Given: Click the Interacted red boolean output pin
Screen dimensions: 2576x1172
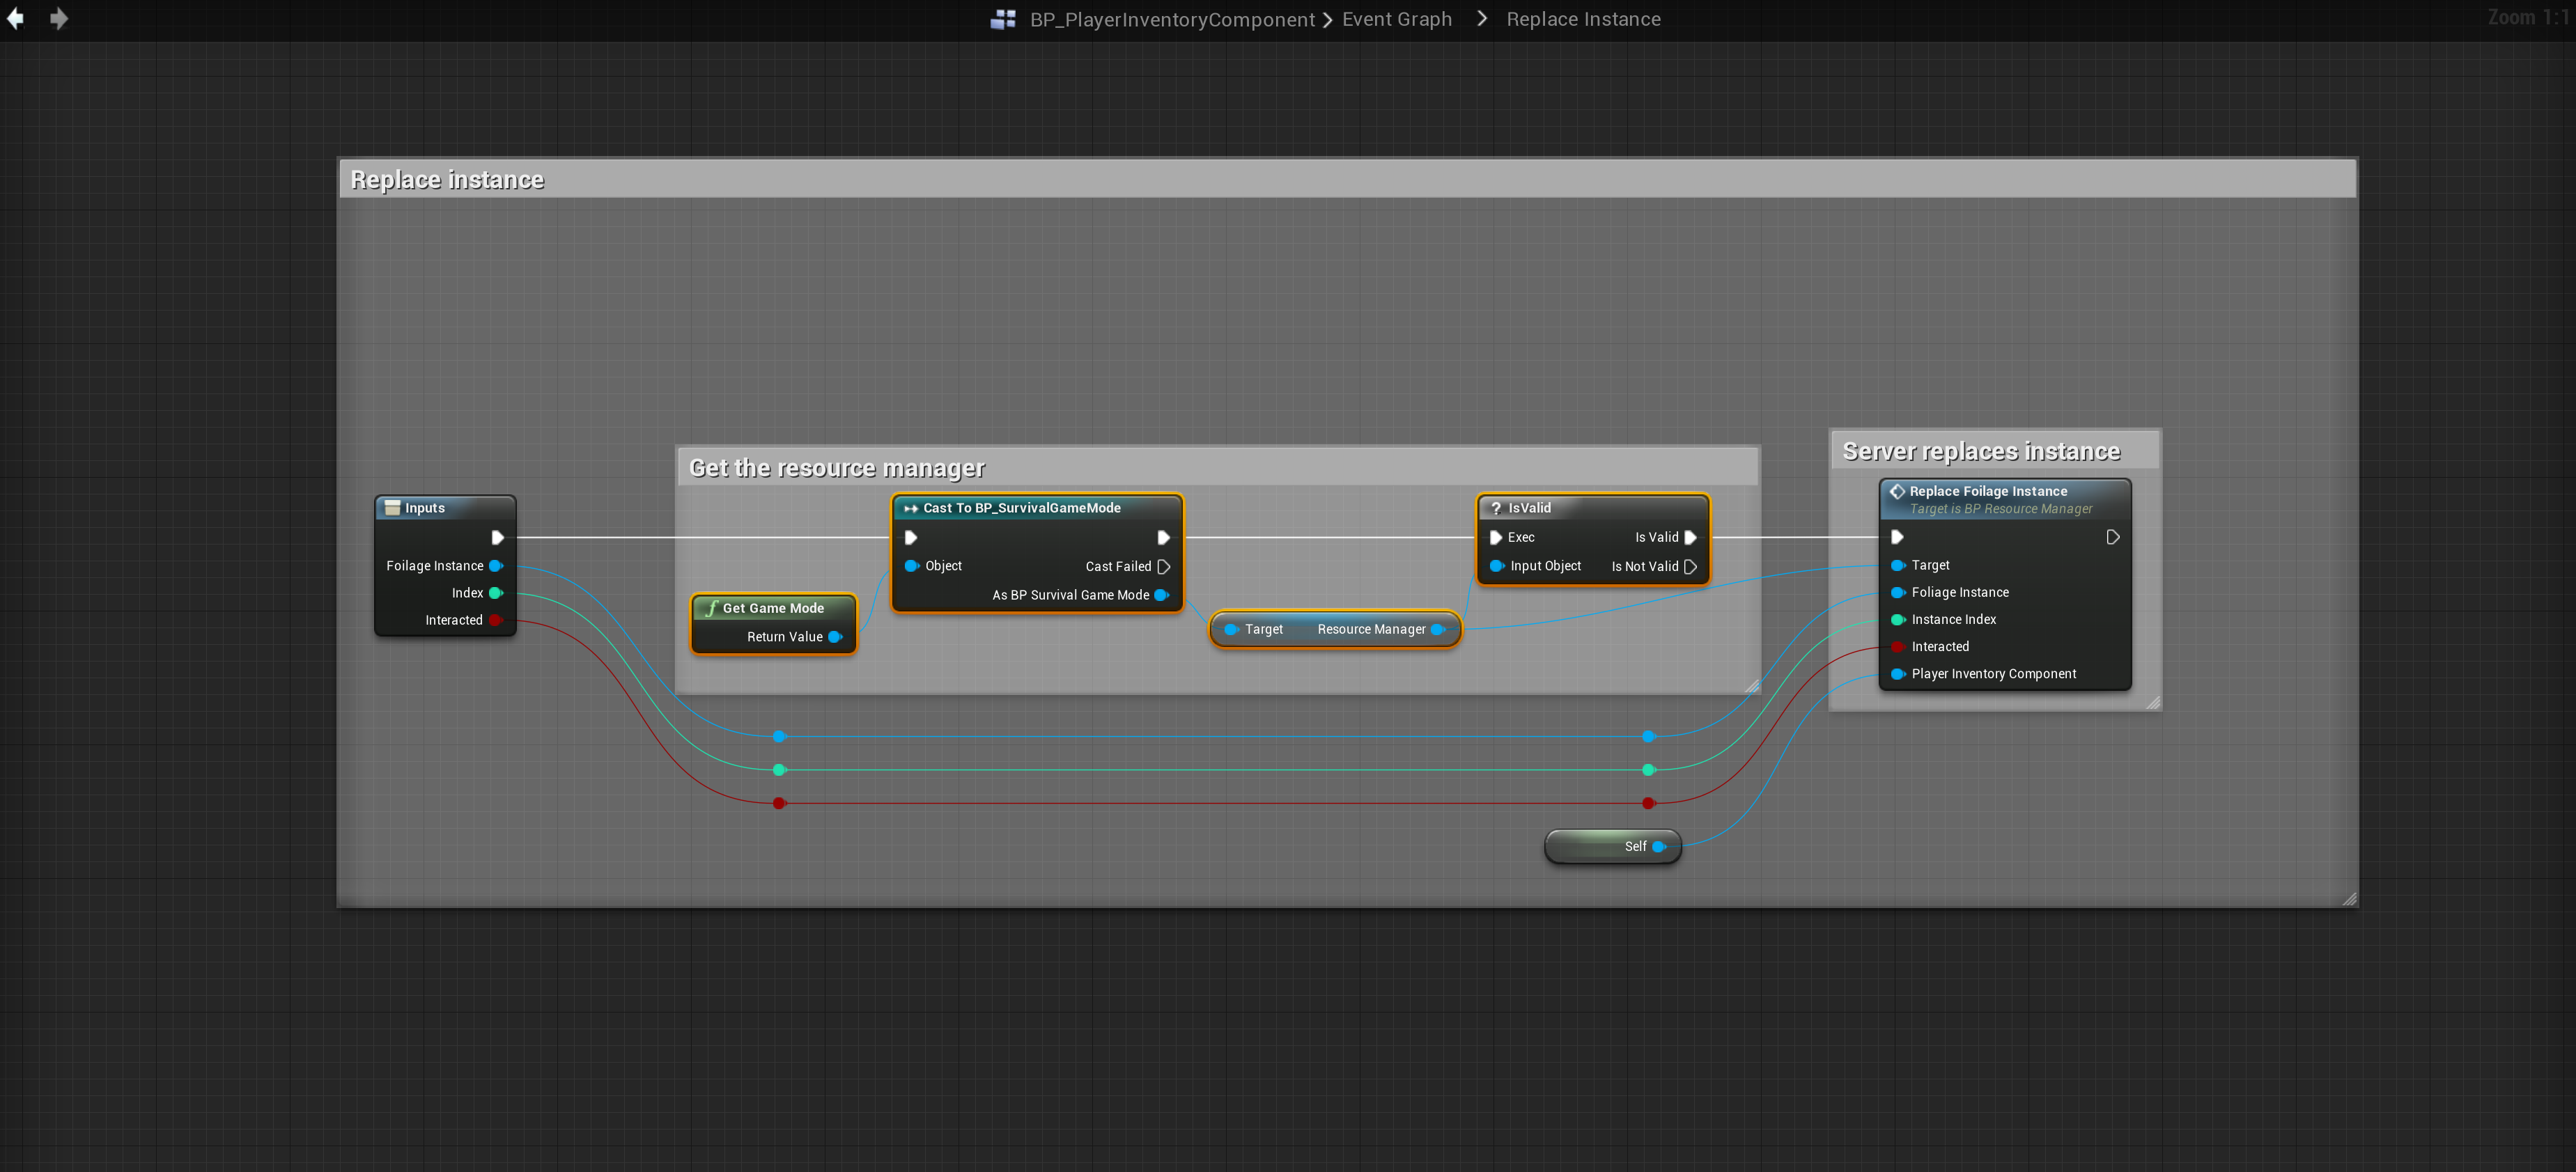Looking at the screenshot, I should point(495,620).
